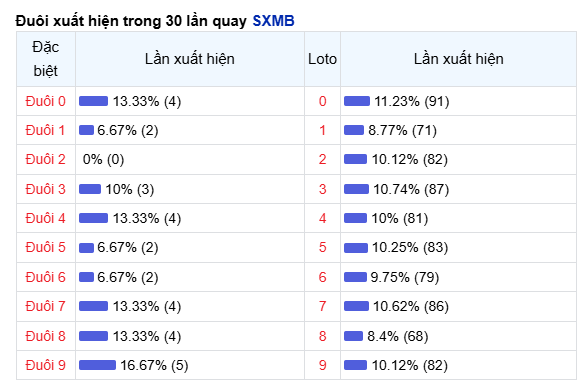Click the 8.4% (68) value
The height and width of the screenshot is (385, 587).
pyautogui.click(x=398, y=336)
